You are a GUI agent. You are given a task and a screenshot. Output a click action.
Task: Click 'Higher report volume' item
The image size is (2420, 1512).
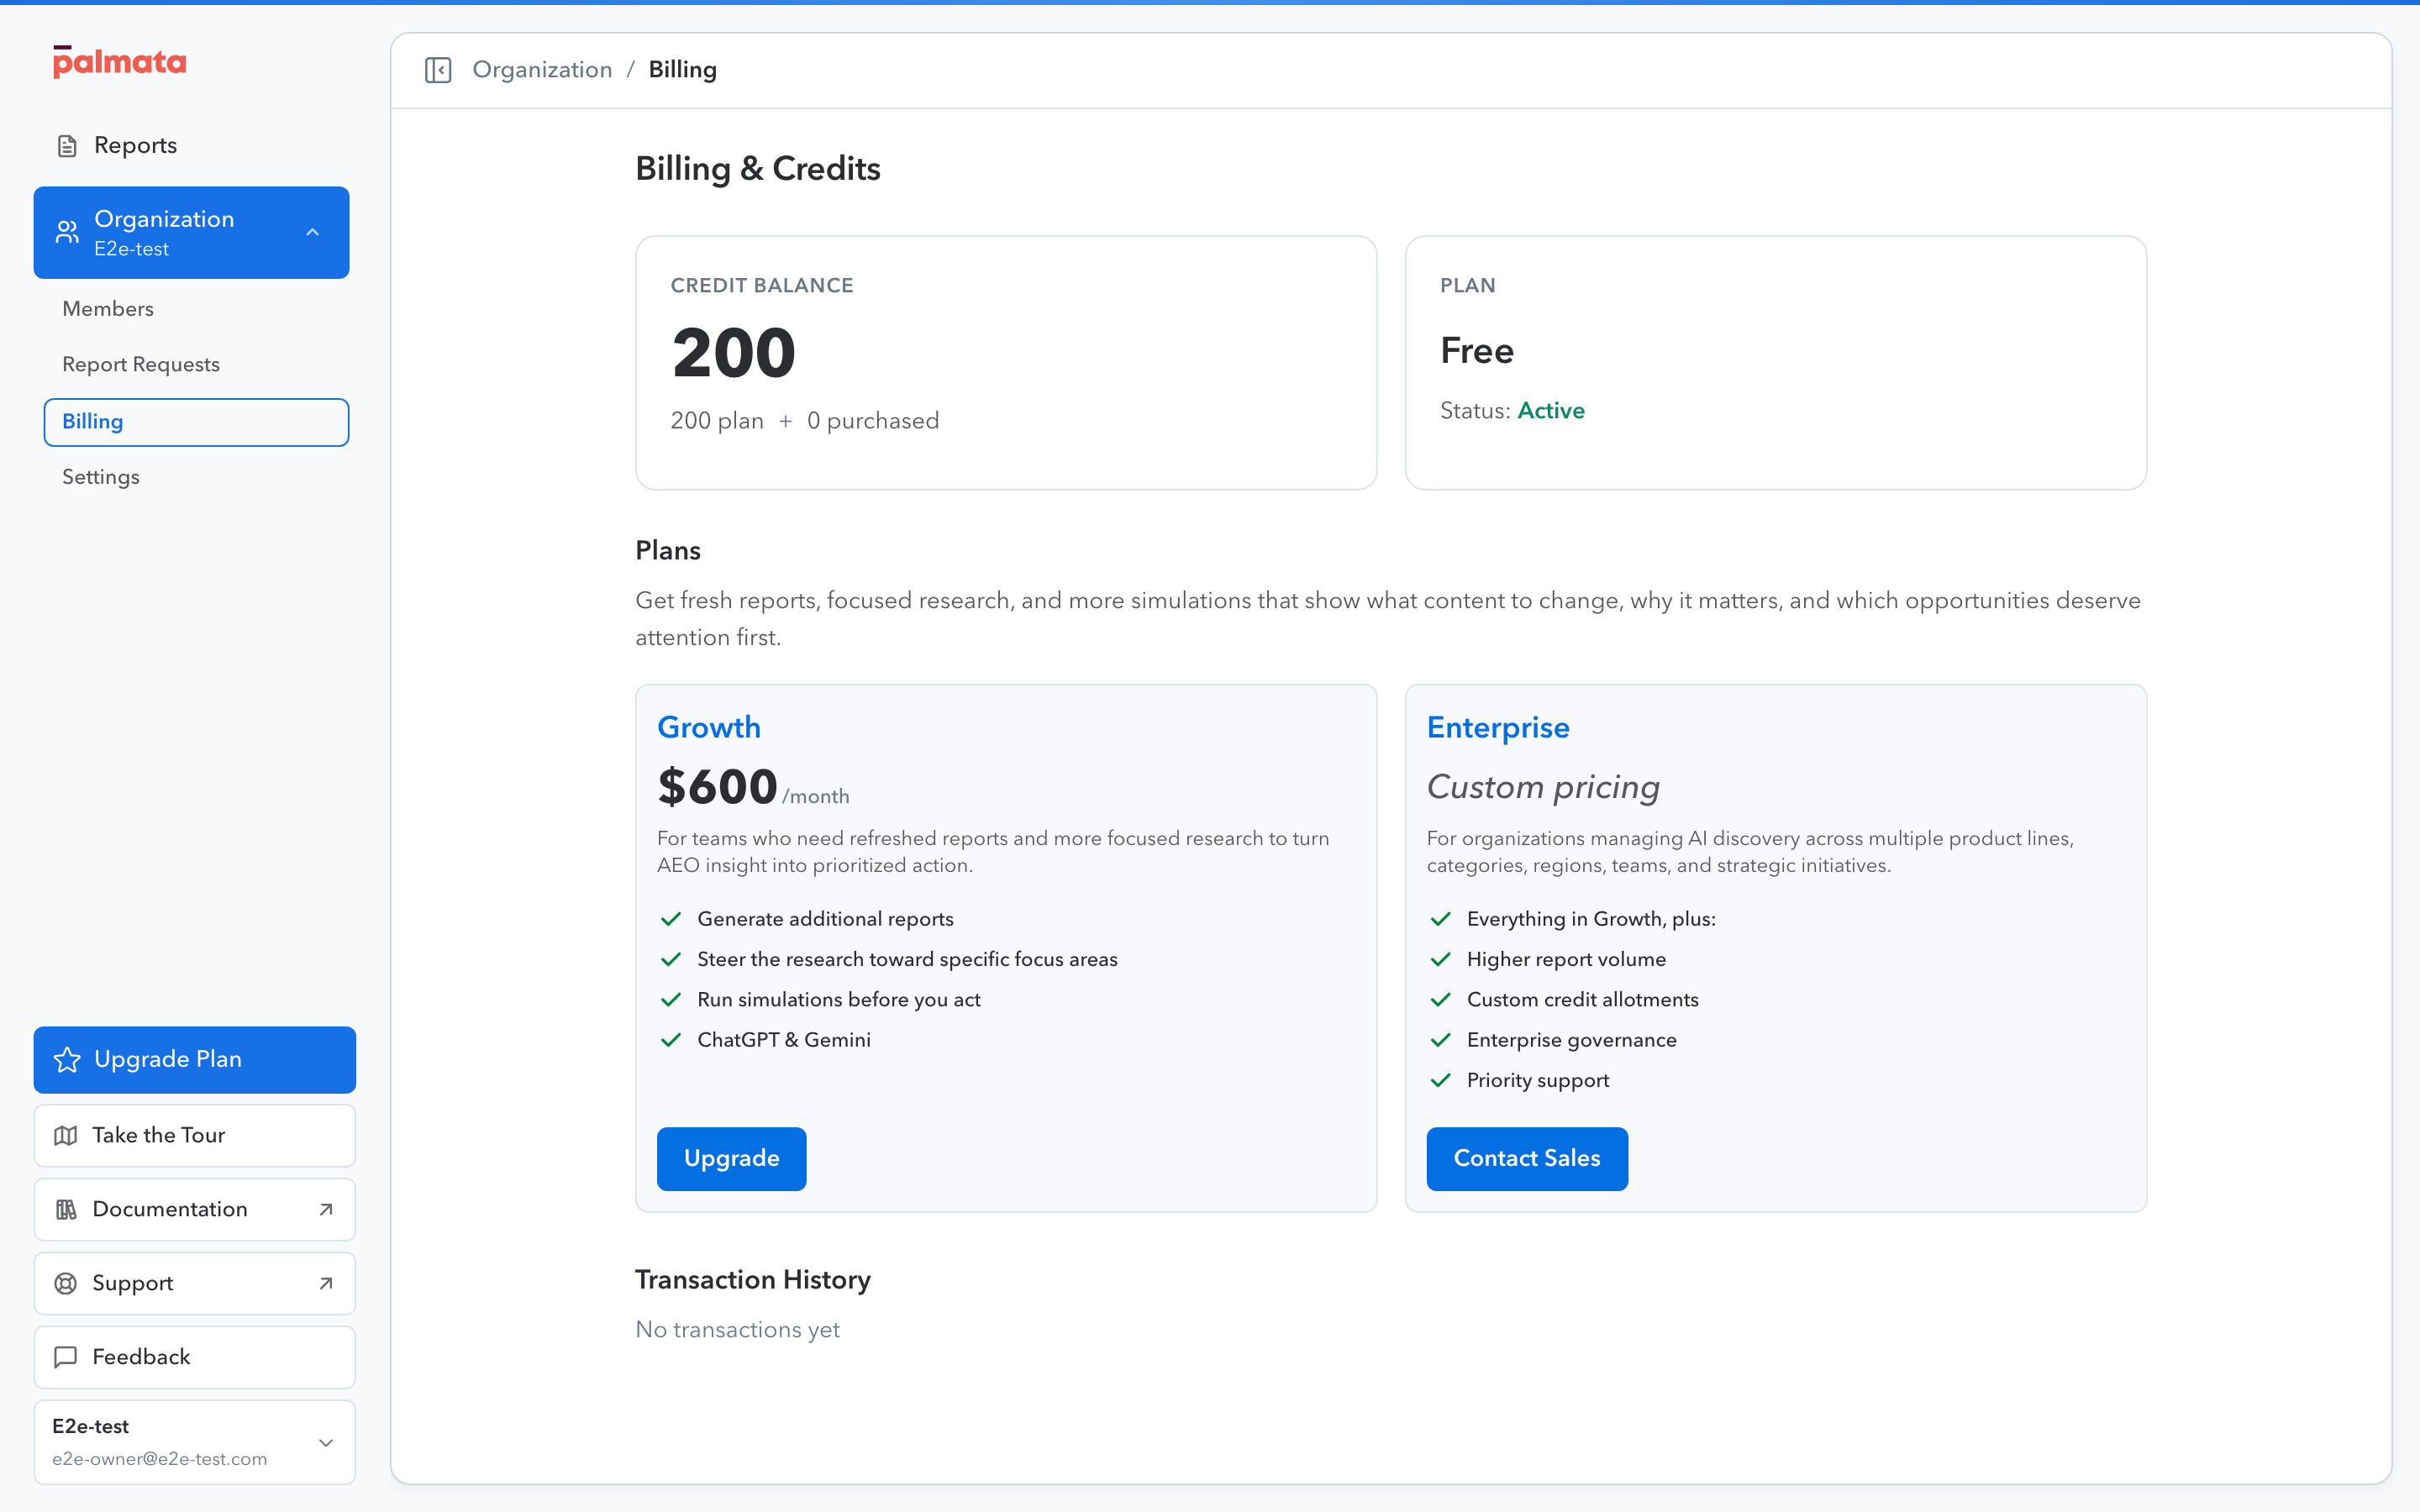coord(1566,959)
